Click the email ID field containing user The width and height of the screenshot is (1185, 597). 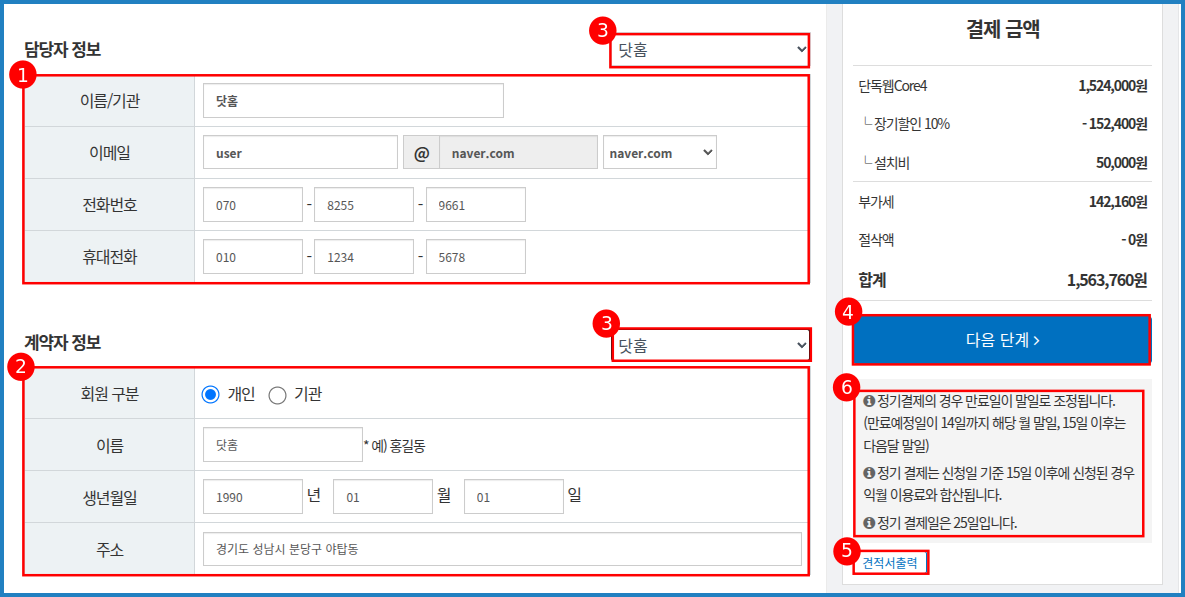point(299,153)
